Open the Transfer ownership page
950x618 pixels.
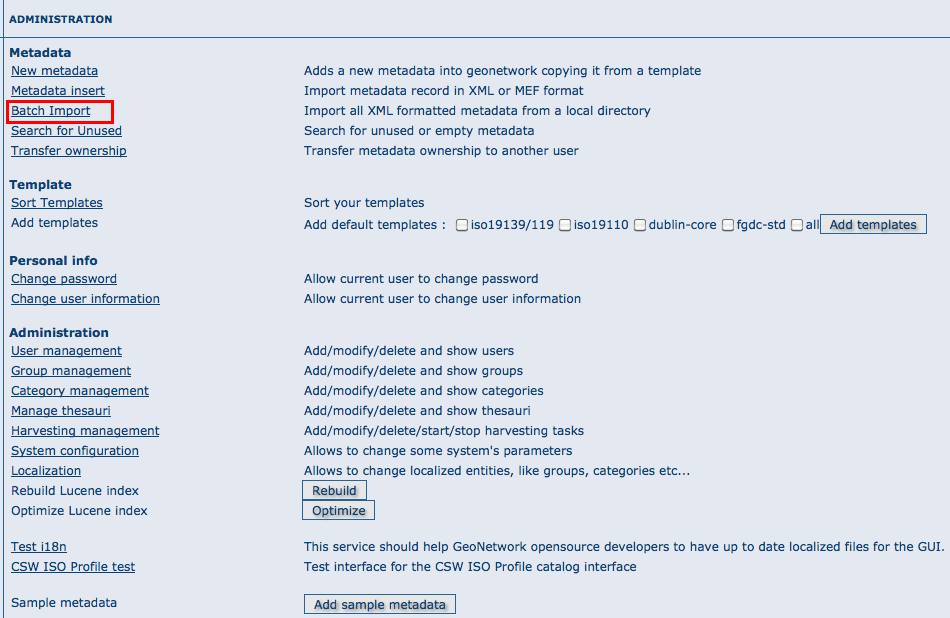pyautogui.click(x=68, y=150)
